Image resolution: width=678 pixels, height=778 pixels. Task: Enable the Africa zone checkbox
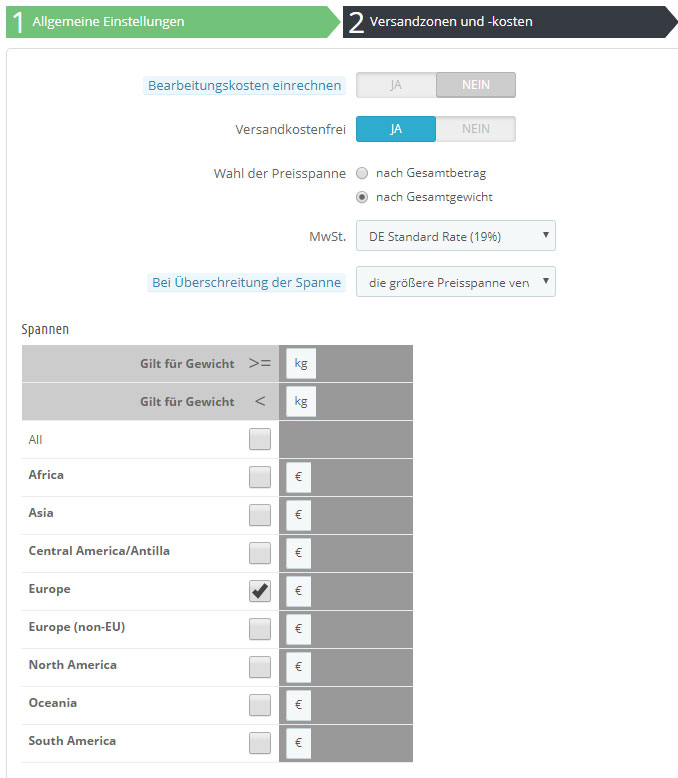260,477
